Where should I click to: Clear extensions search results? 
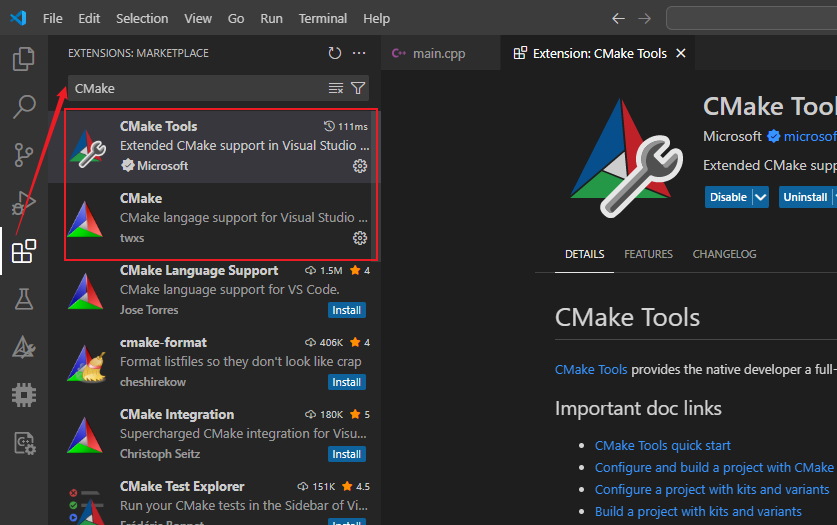coord(336,88)
